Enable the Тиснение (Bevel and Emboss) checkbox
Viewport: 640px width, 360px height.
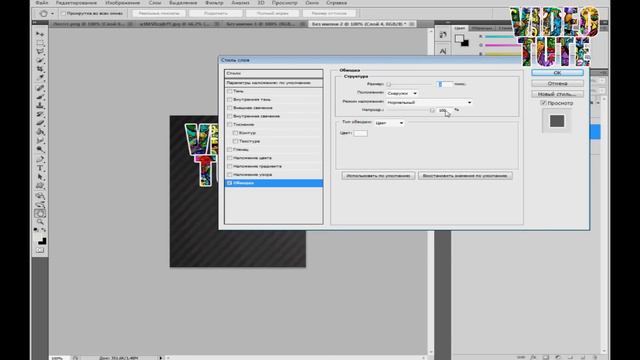click(229, 124)
